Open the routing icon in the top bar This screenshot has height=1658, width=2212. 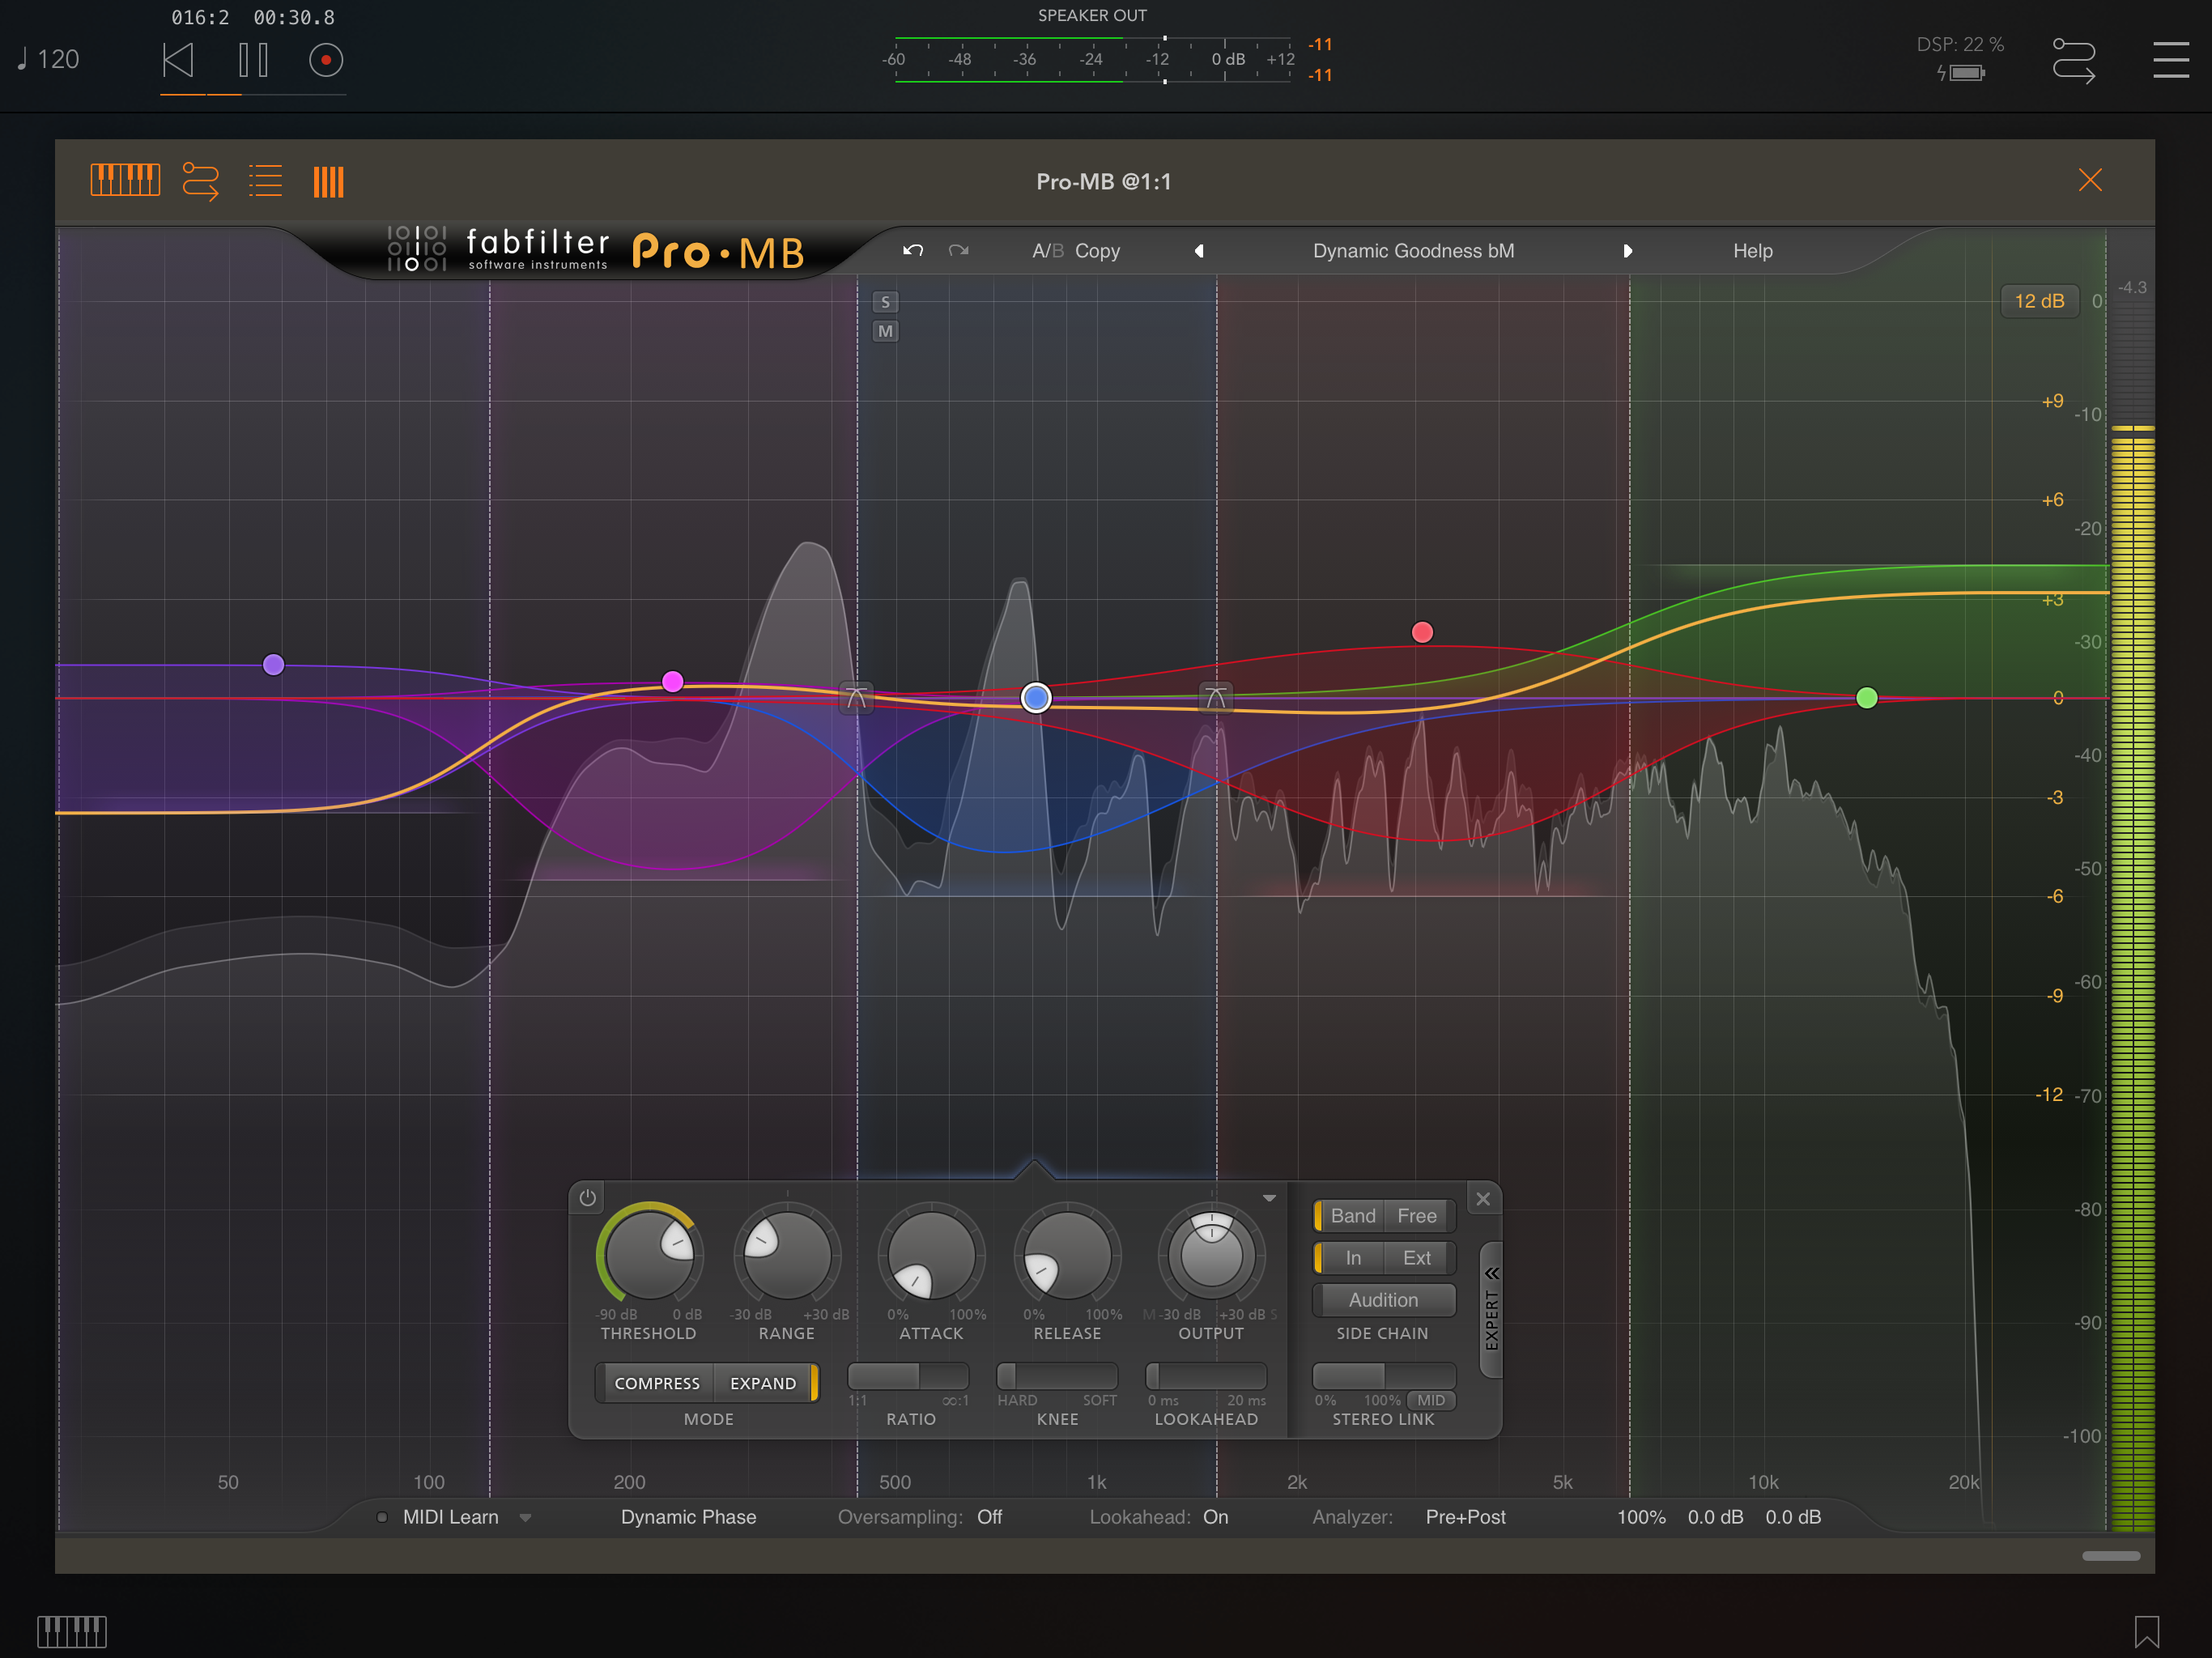coord(2073,60)
